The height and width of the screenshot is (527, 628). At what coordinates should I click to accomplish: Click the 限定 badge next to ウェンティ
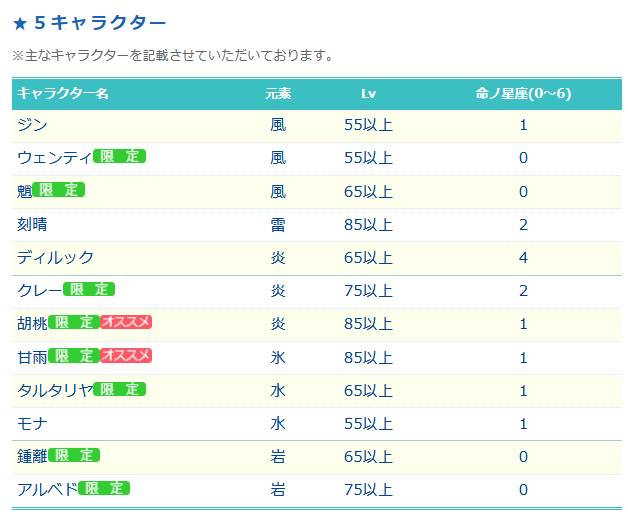coord(119,156)
